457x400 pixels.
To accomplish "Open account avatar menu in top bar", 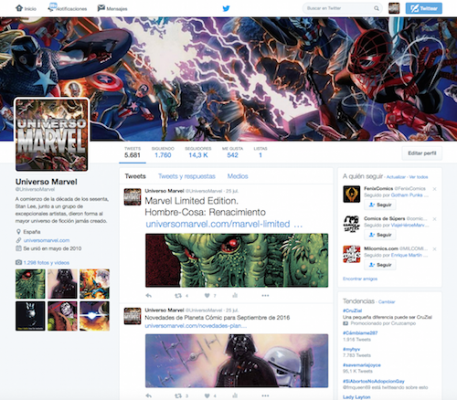I will 394,8.
